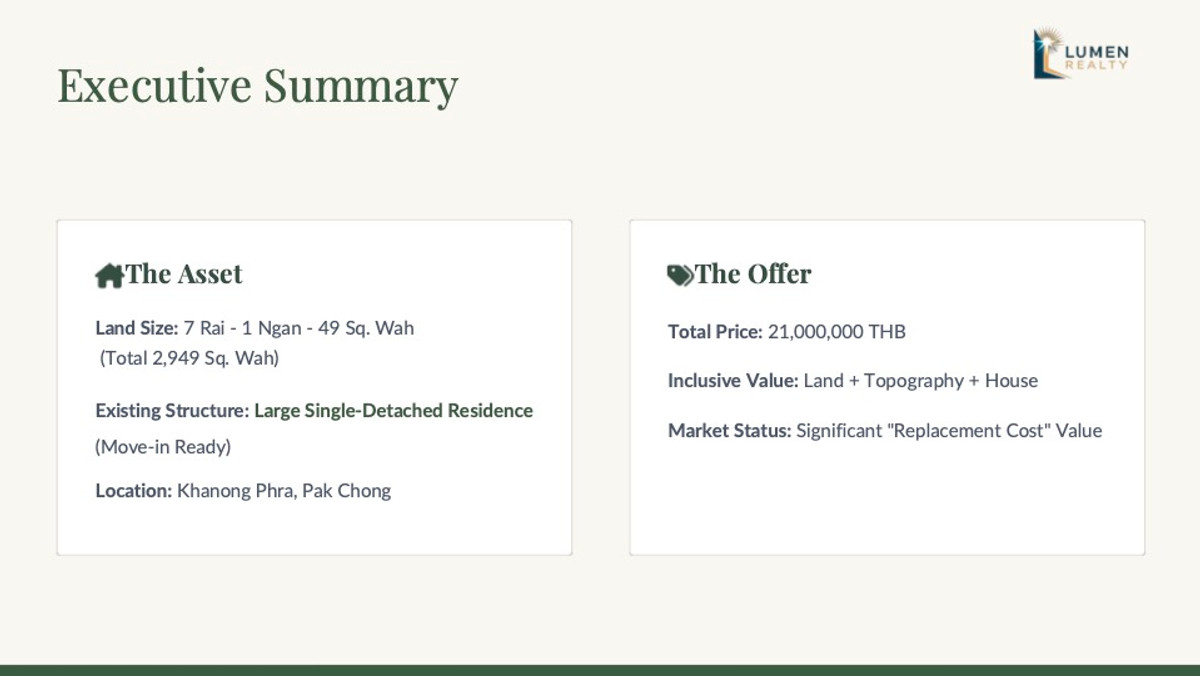Select the "Land Size:" label
Screen dimensions: 1200x676
coord(137,328)
